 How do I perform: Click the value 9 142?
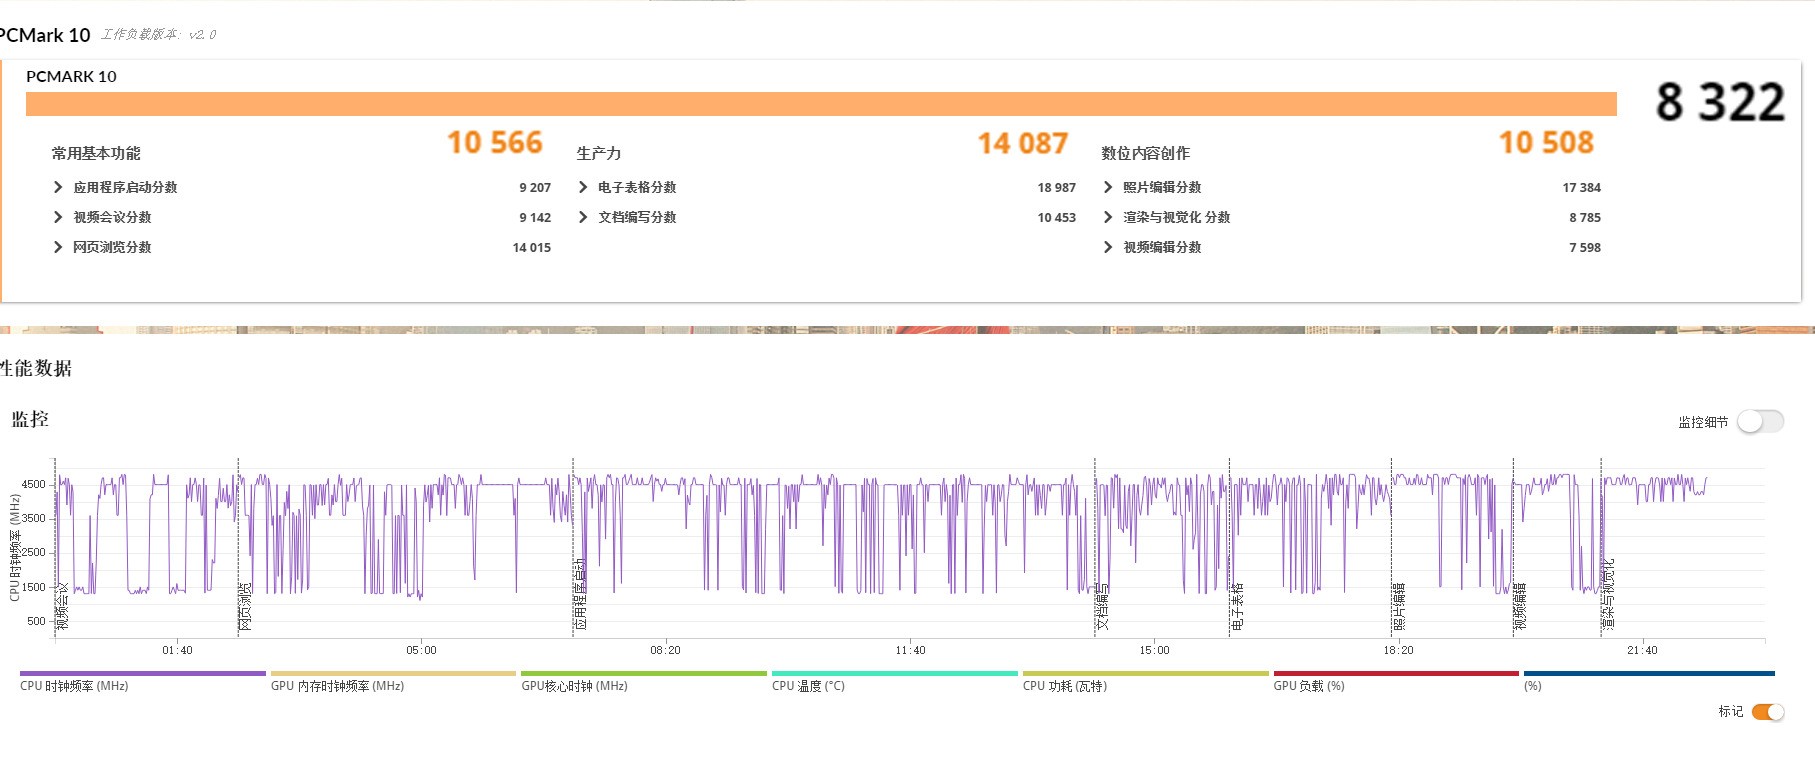pos(535,217)
